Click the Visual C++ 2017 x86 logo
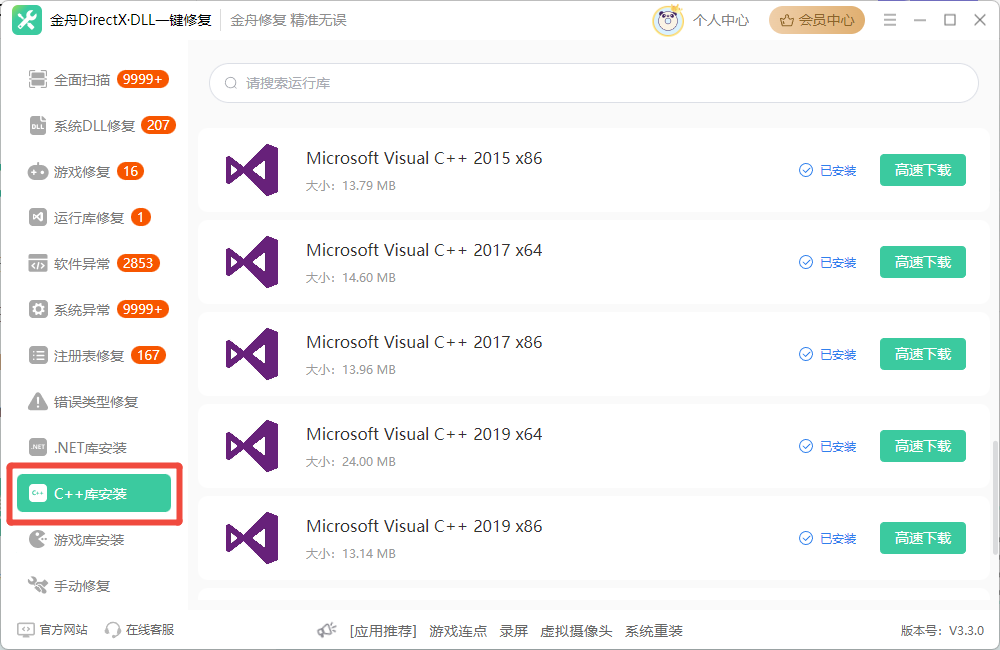Image resolution: width=1000 pixels, height=650 pixels. tap(252, 354)
